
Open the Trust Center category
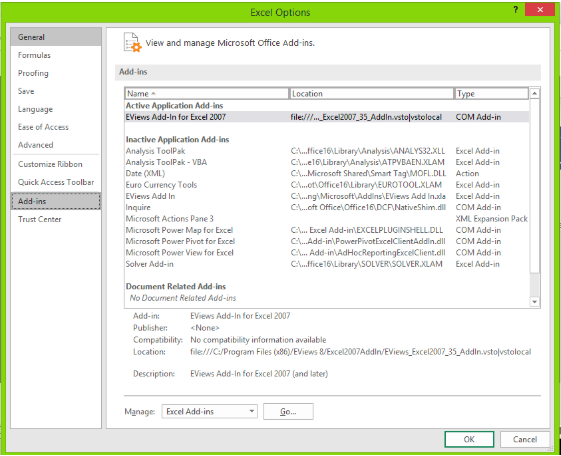click(x=56, y=219)
